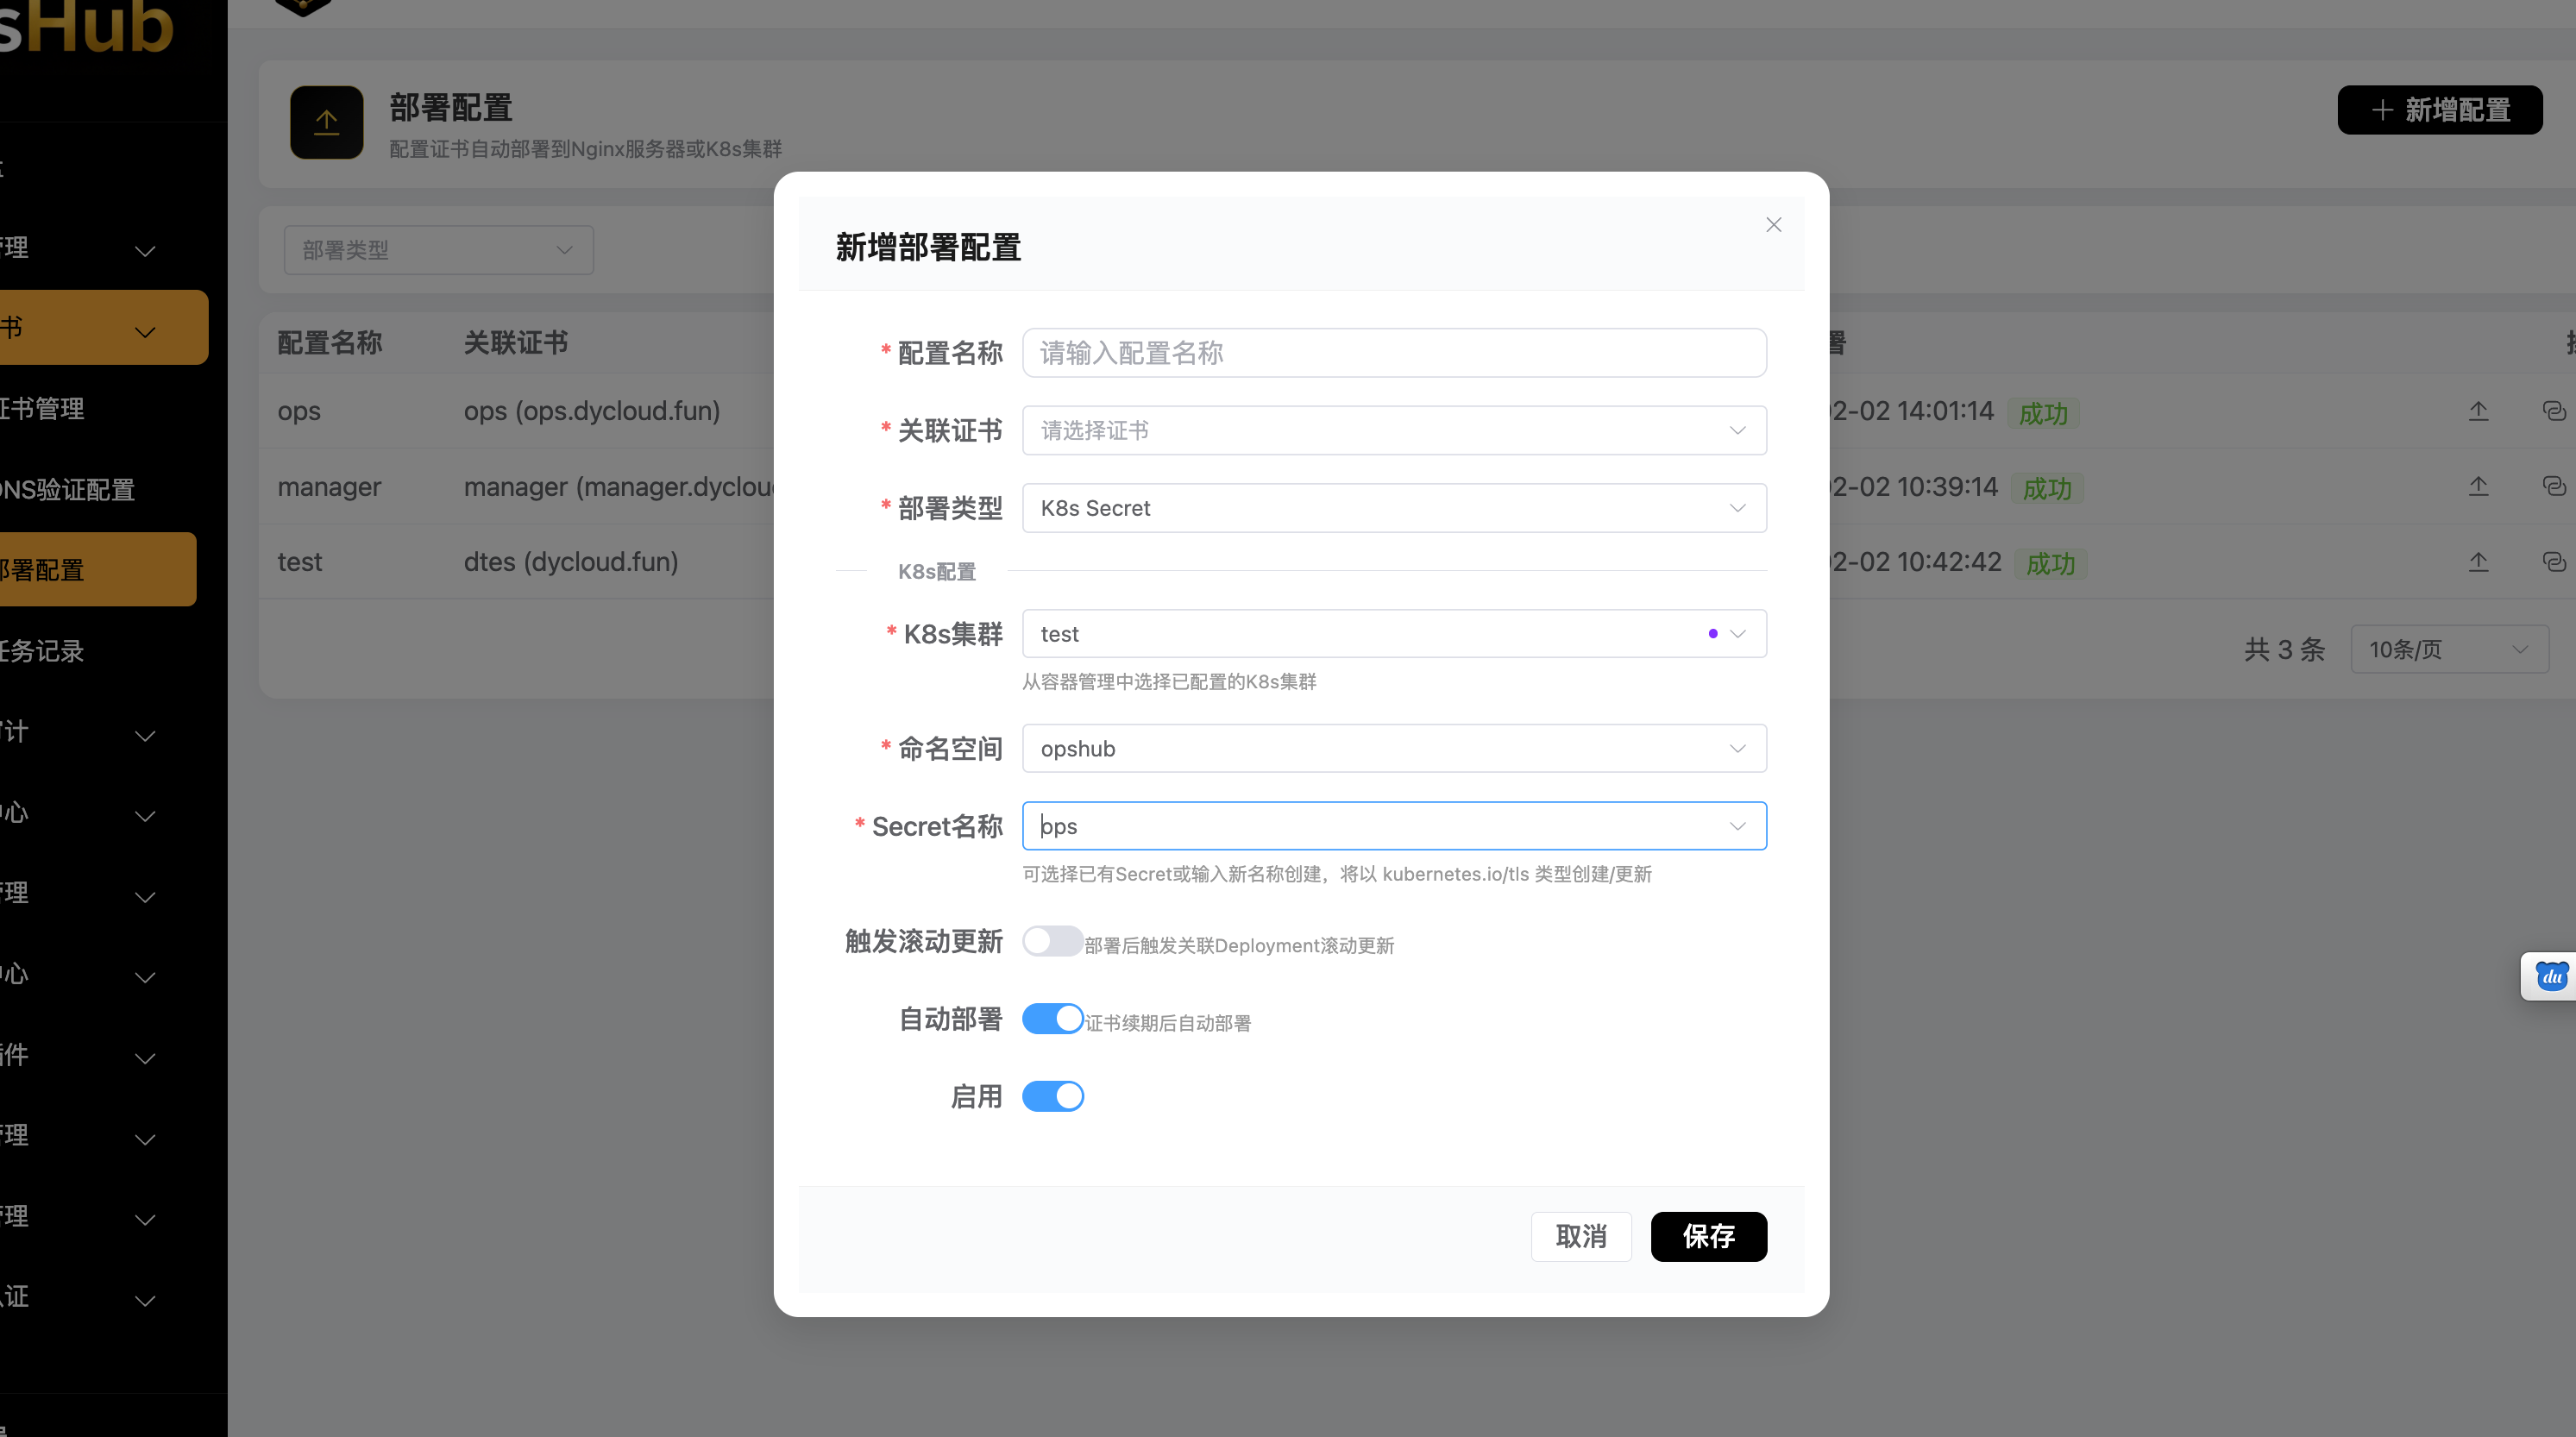
Task: Click the Baidu Netdisk floating icon
Action: coord(2551,976)
